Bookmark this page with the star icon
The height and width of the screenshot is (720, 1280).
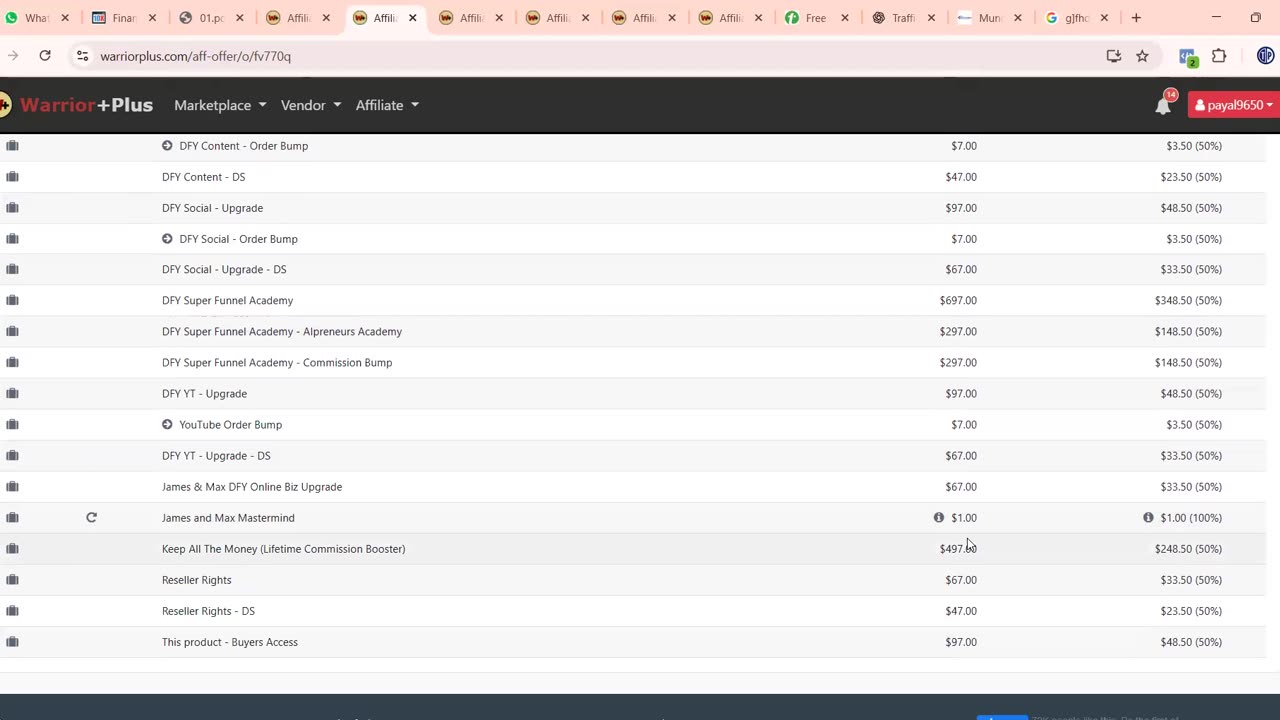pyautogui.click(x=1142, y=56)
